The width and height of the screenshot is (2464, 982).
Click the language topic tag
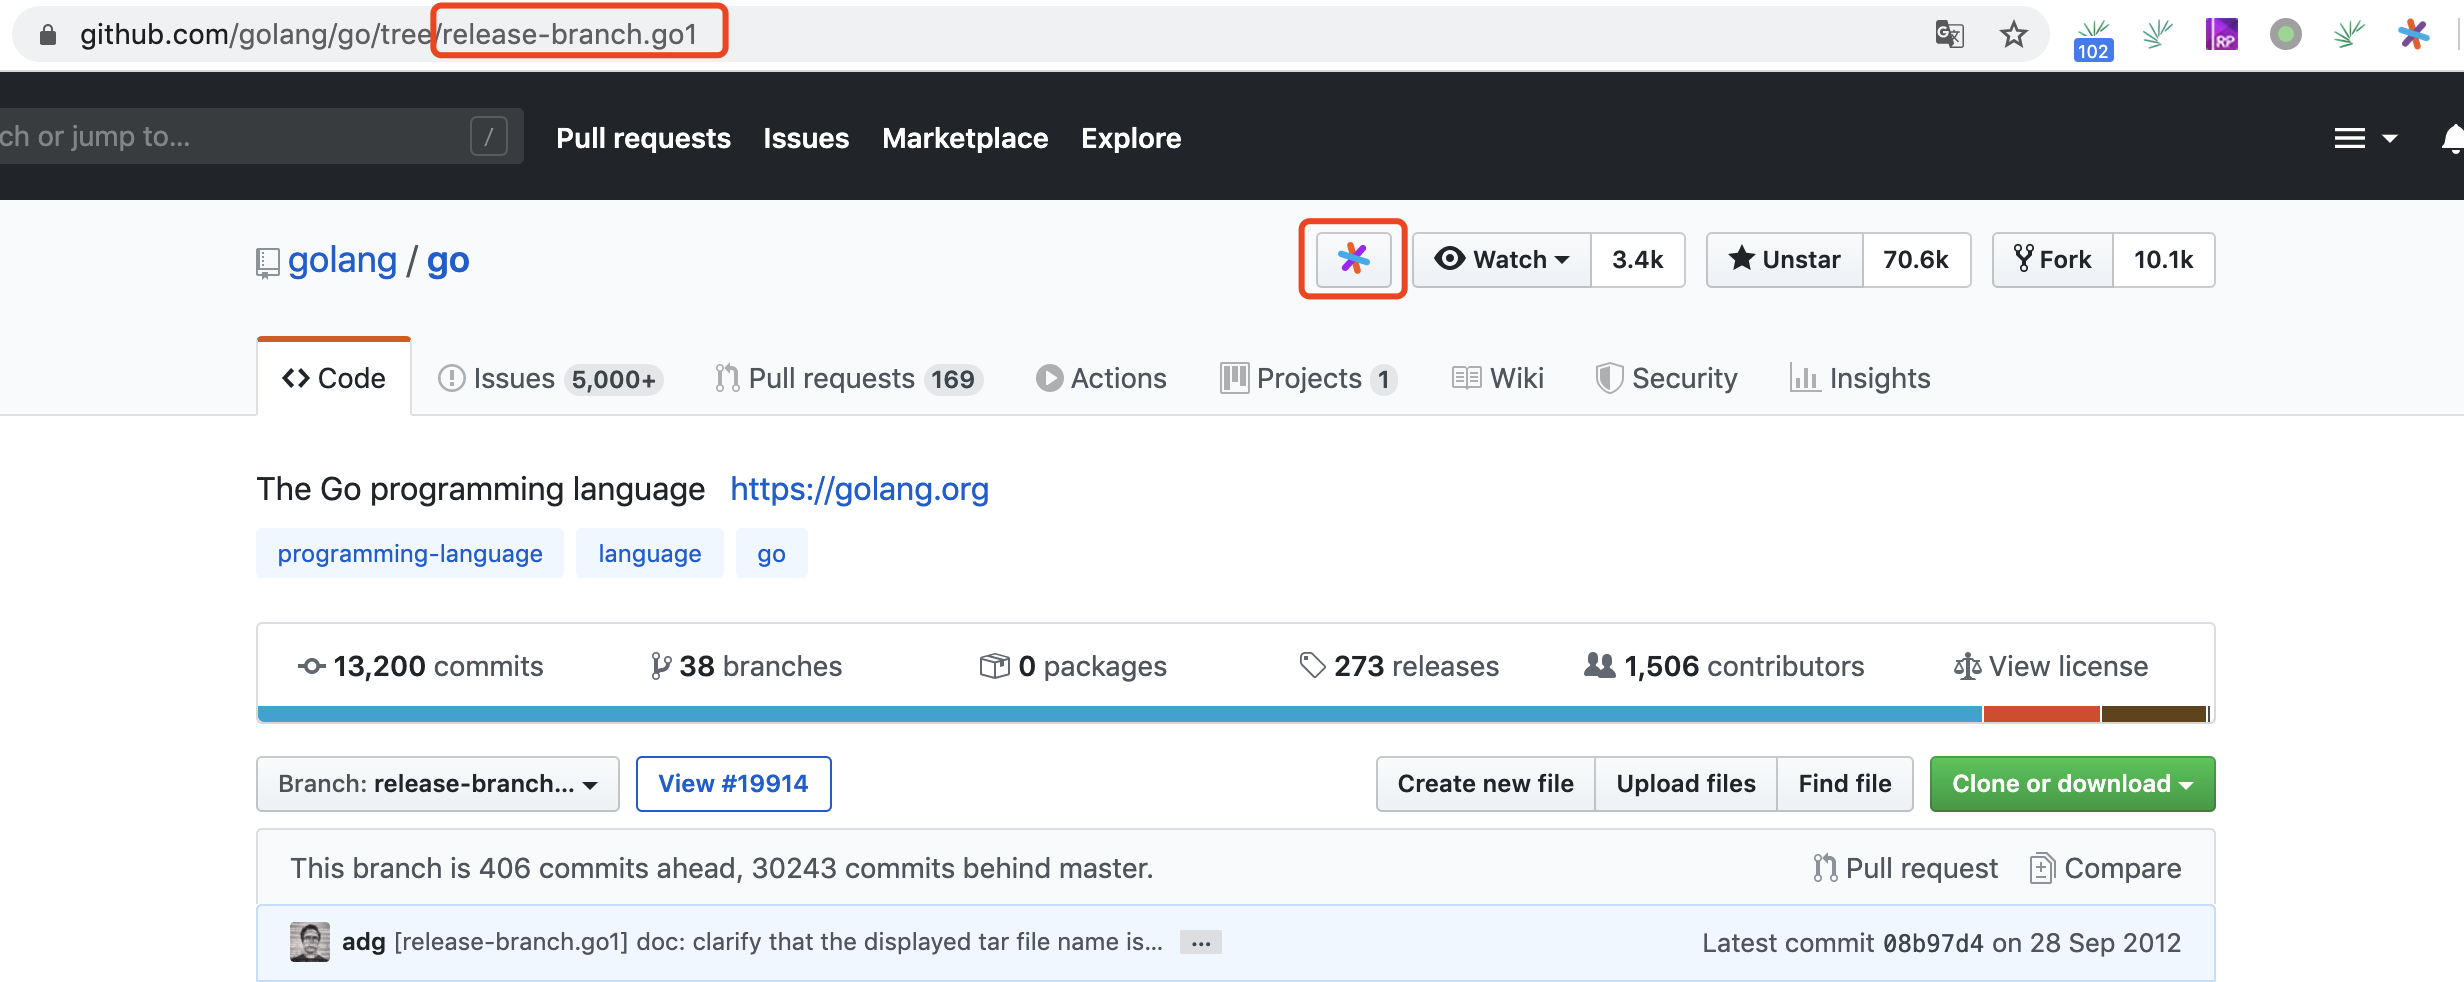(x=650, y=553)
